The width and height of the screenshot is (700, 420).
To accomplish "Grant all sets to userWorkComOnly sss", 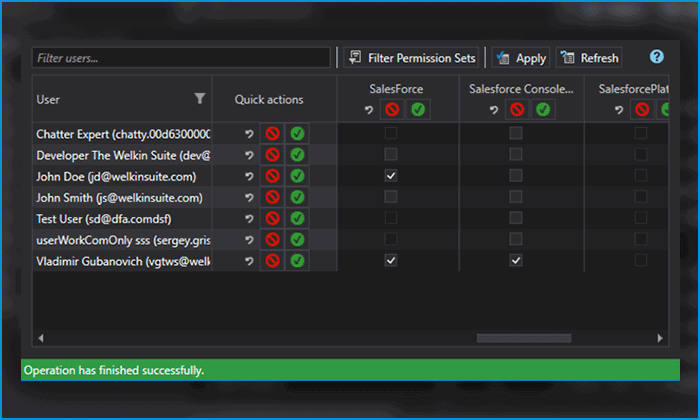I will click(297, 240).
